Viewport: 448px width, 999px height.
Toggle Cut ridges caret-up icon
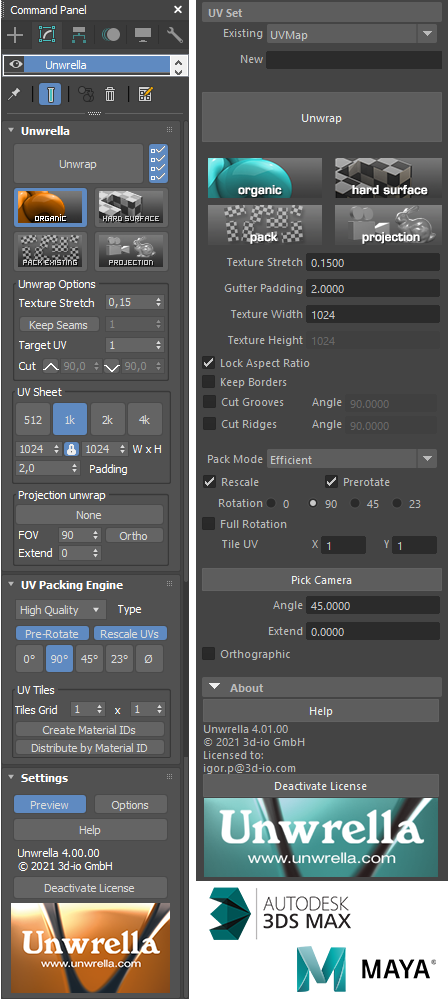pos(50,366)
